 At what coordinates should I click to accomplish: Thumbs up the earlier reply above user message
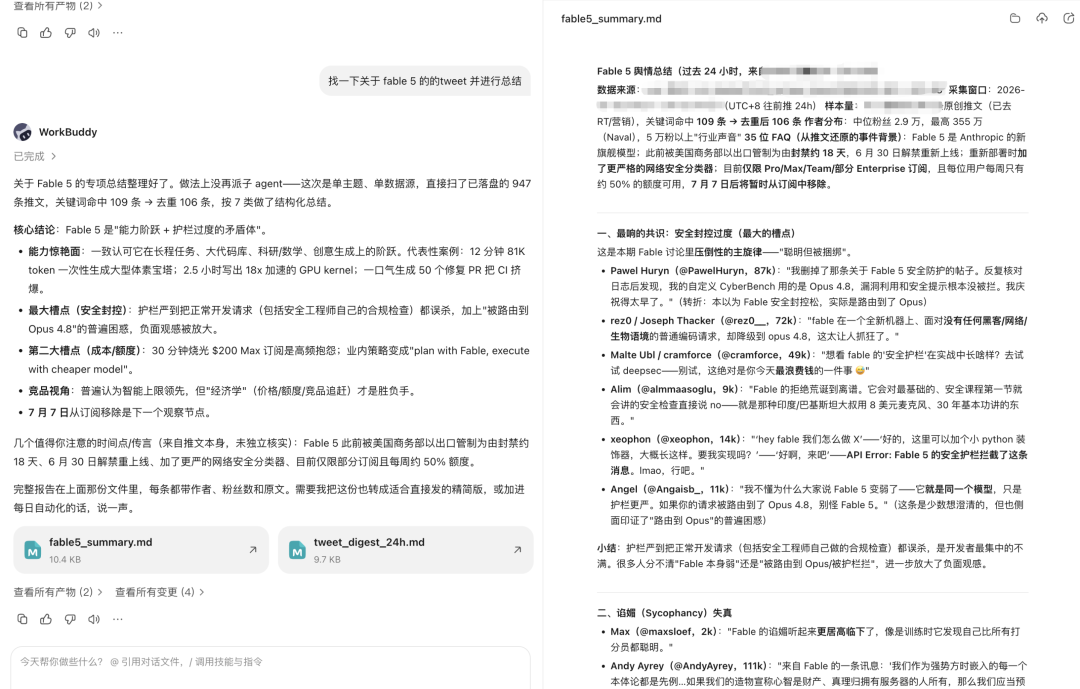click(46, 32)
